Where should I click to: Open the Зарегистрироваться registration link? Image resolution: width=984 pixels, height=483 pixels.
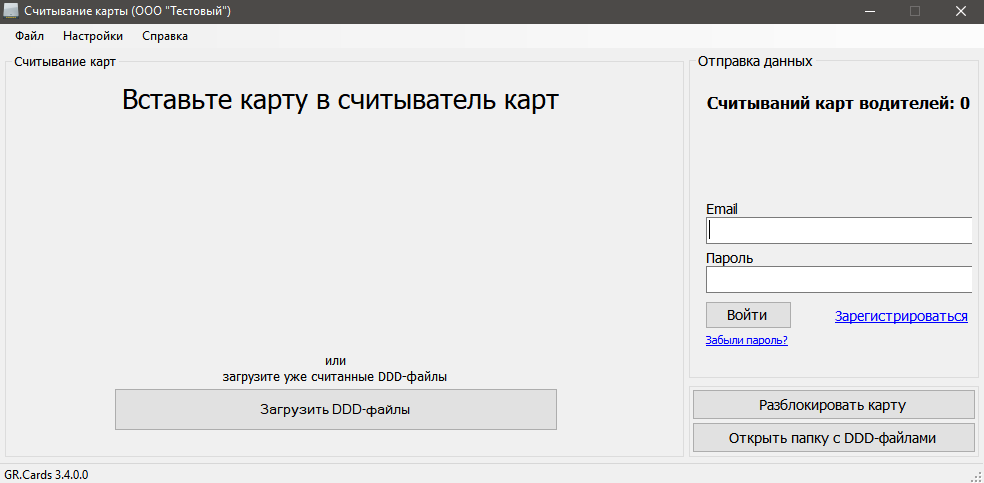pyautogui.click(x=901, y=316)
